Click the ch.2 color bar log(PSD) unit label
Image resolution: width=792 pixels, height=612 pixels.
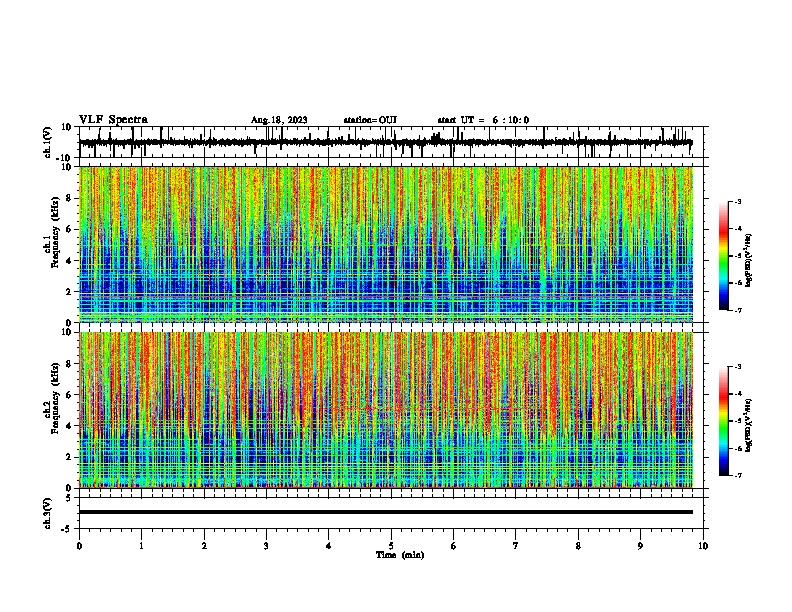pos(749,426)
